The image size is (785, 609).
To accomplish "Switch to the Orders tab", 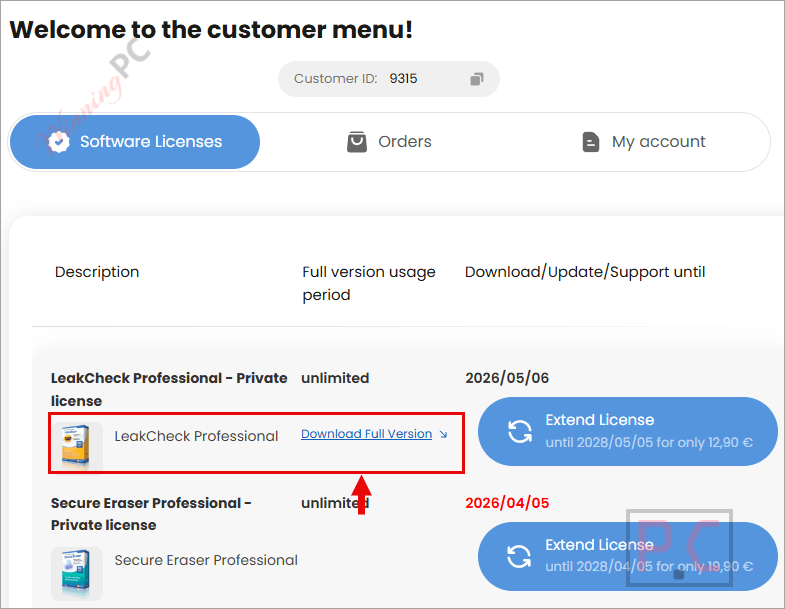I will pyautogui.click(x=389, y=142).
